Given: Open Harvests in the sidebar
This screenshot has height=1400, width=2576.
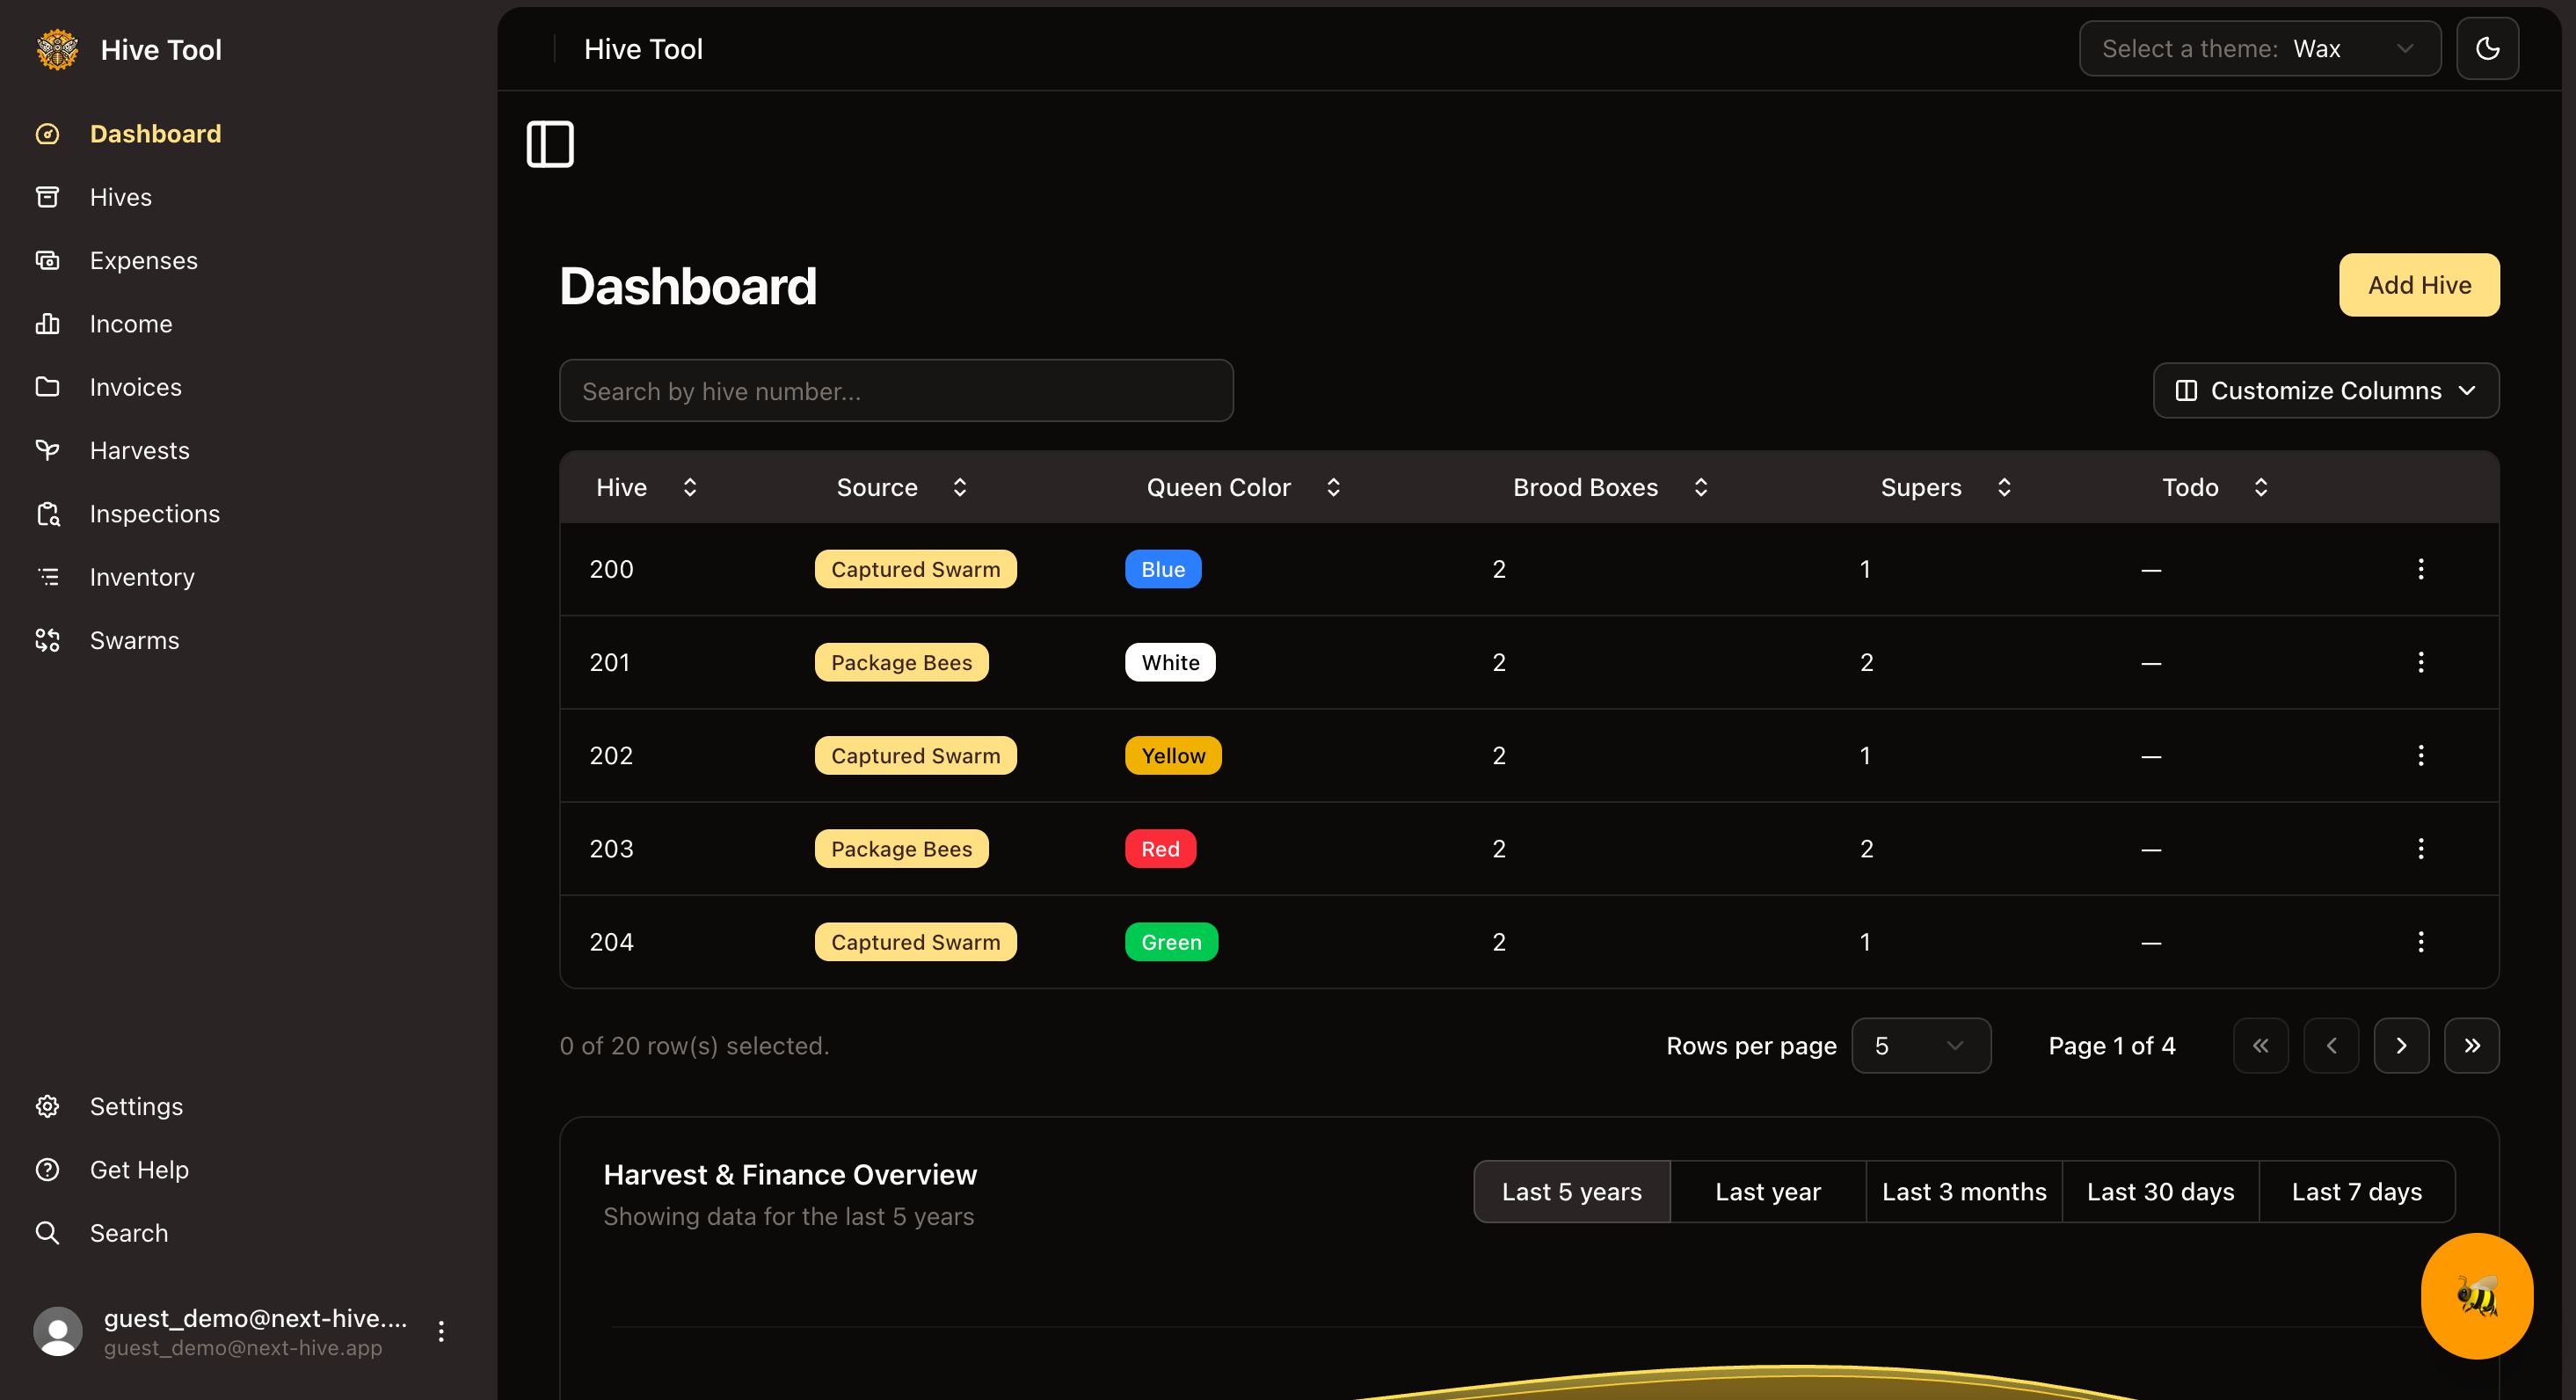Looking at the screenshot, I should click(x=139, y=451).
